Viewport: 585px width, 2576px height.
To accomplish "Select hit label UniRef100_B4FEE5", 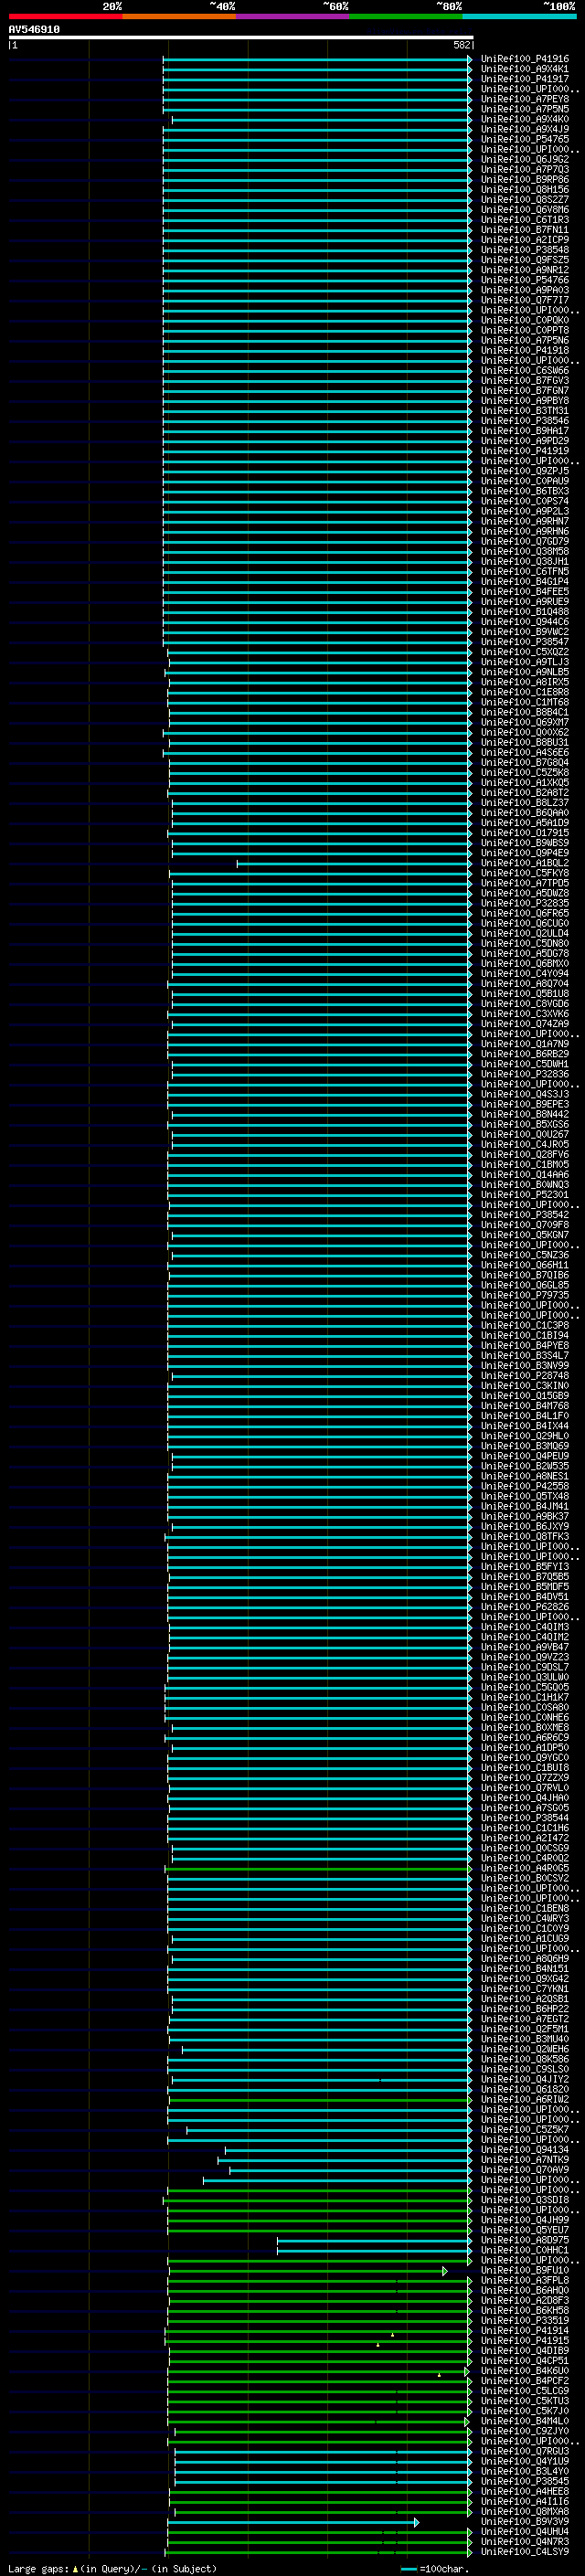I will (x=525, y=591).
